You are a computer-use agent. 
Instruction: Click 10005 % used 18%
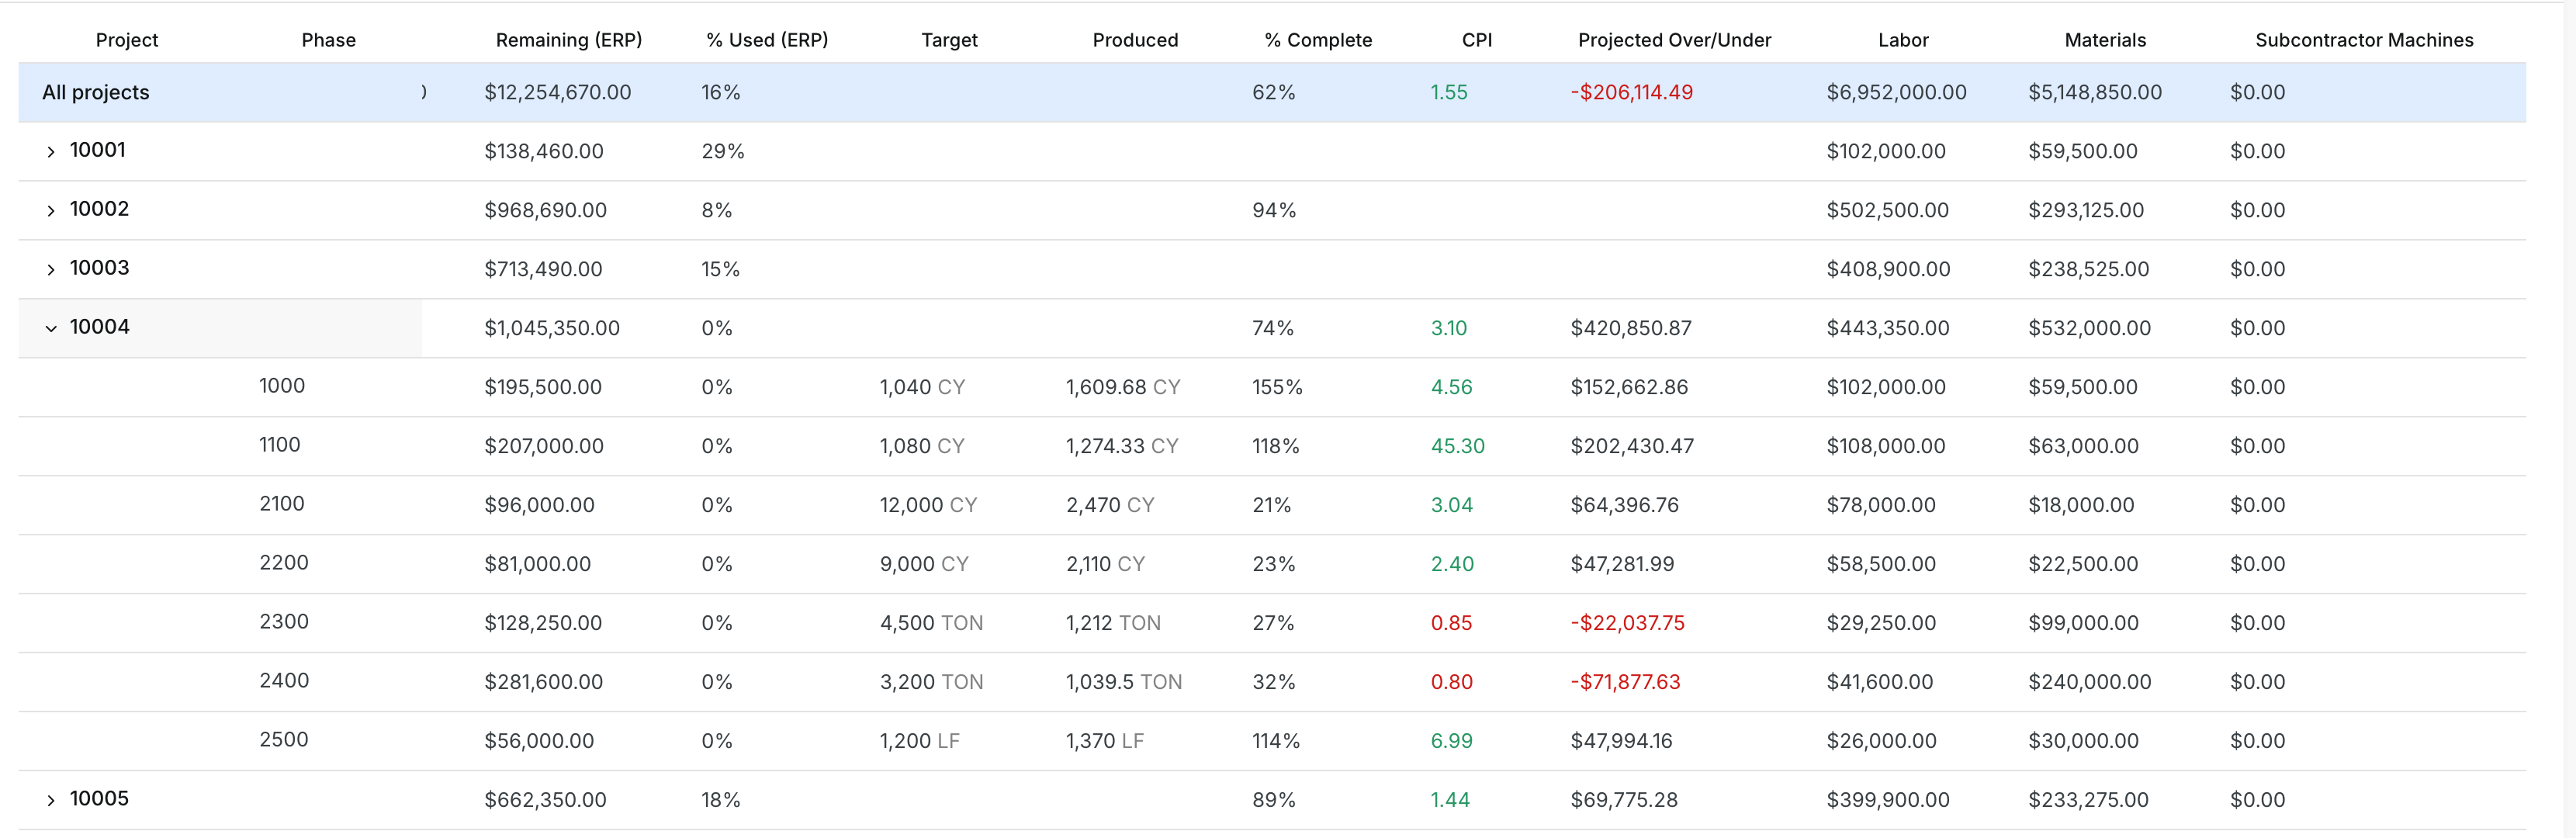[x=720, y=800]
